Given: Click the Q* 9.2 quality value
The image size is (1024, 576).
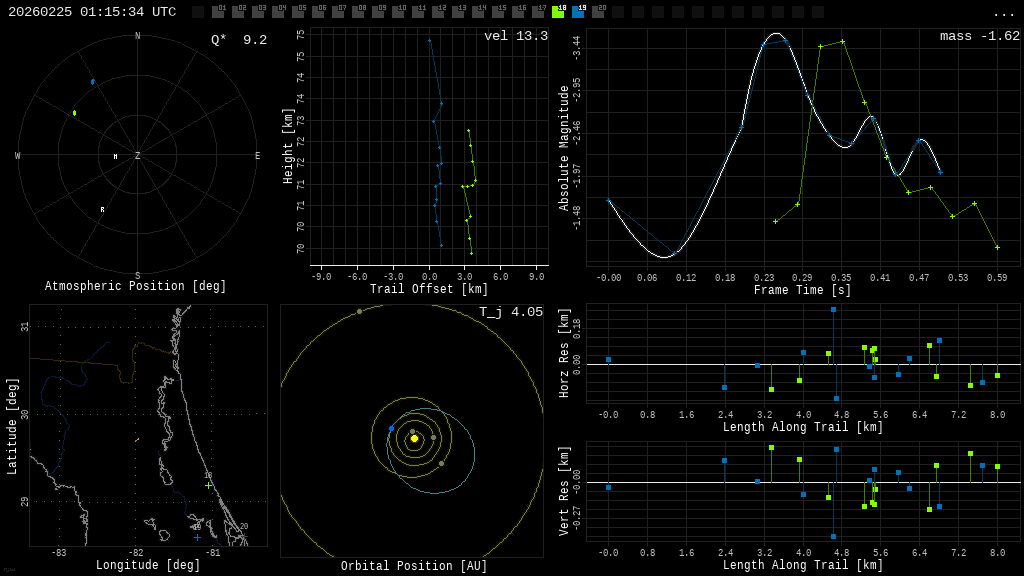Looking at the screenshot, I should [x=239, y=40].
